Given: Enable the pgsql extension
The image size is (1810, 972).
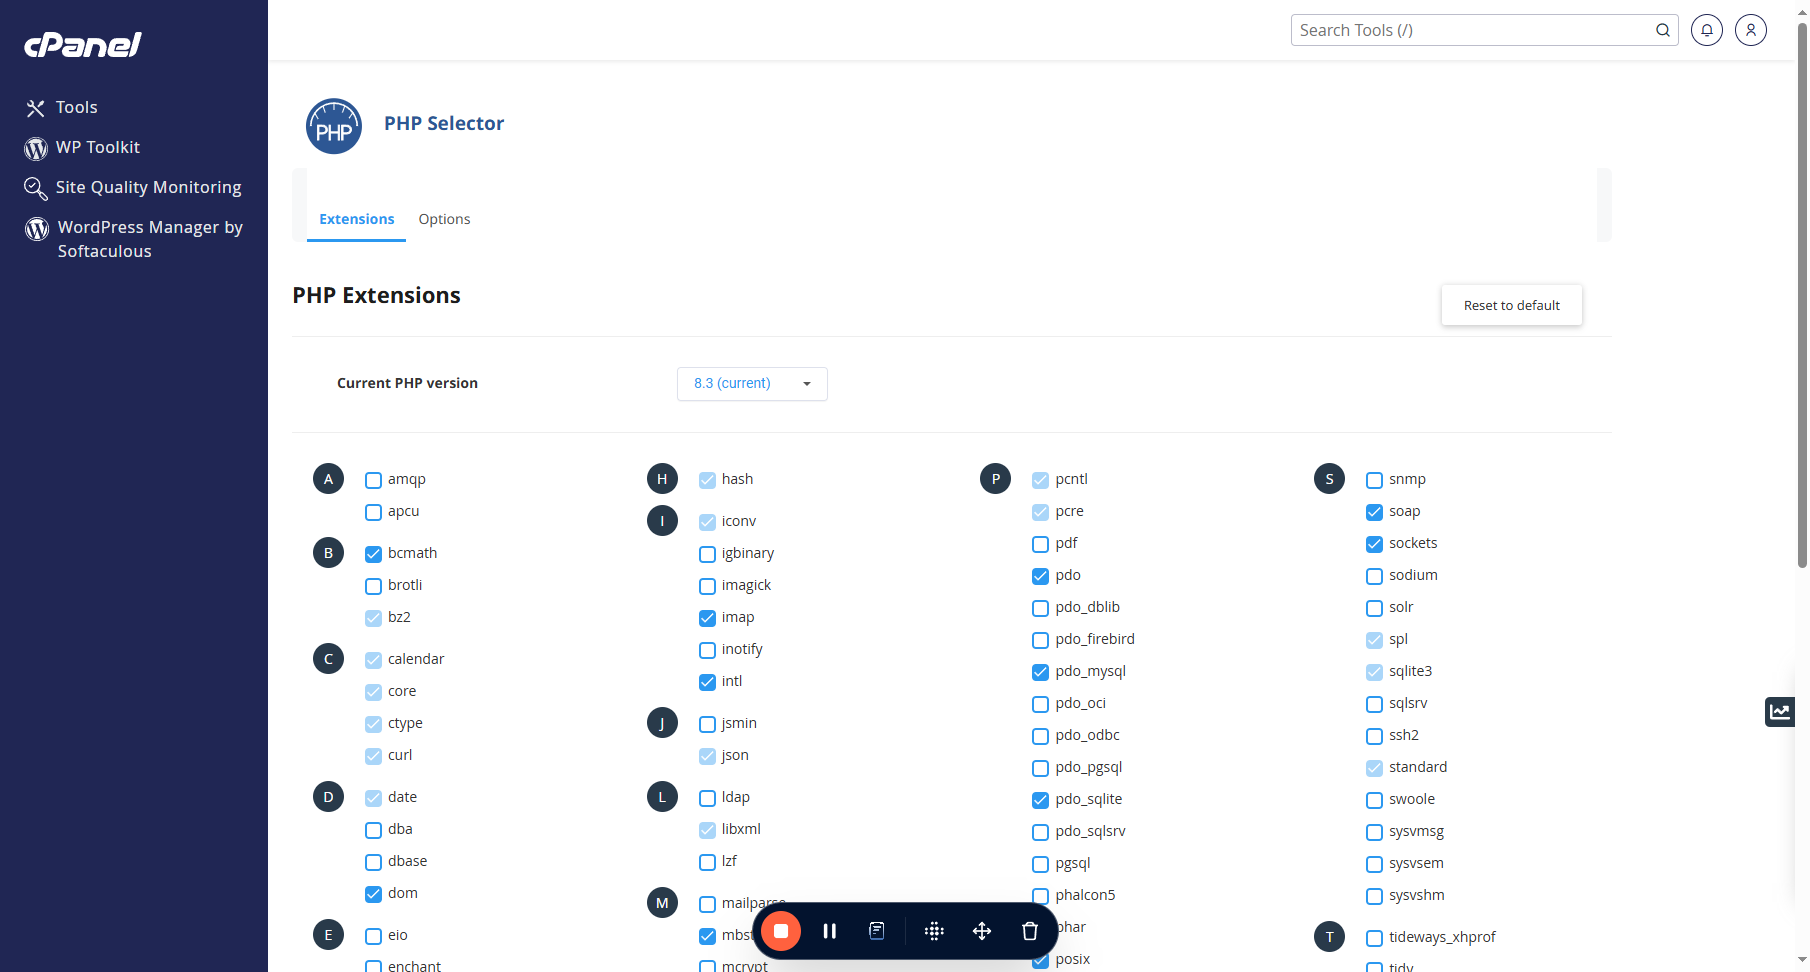Looking at the screenshot, I should [1040, 864].
